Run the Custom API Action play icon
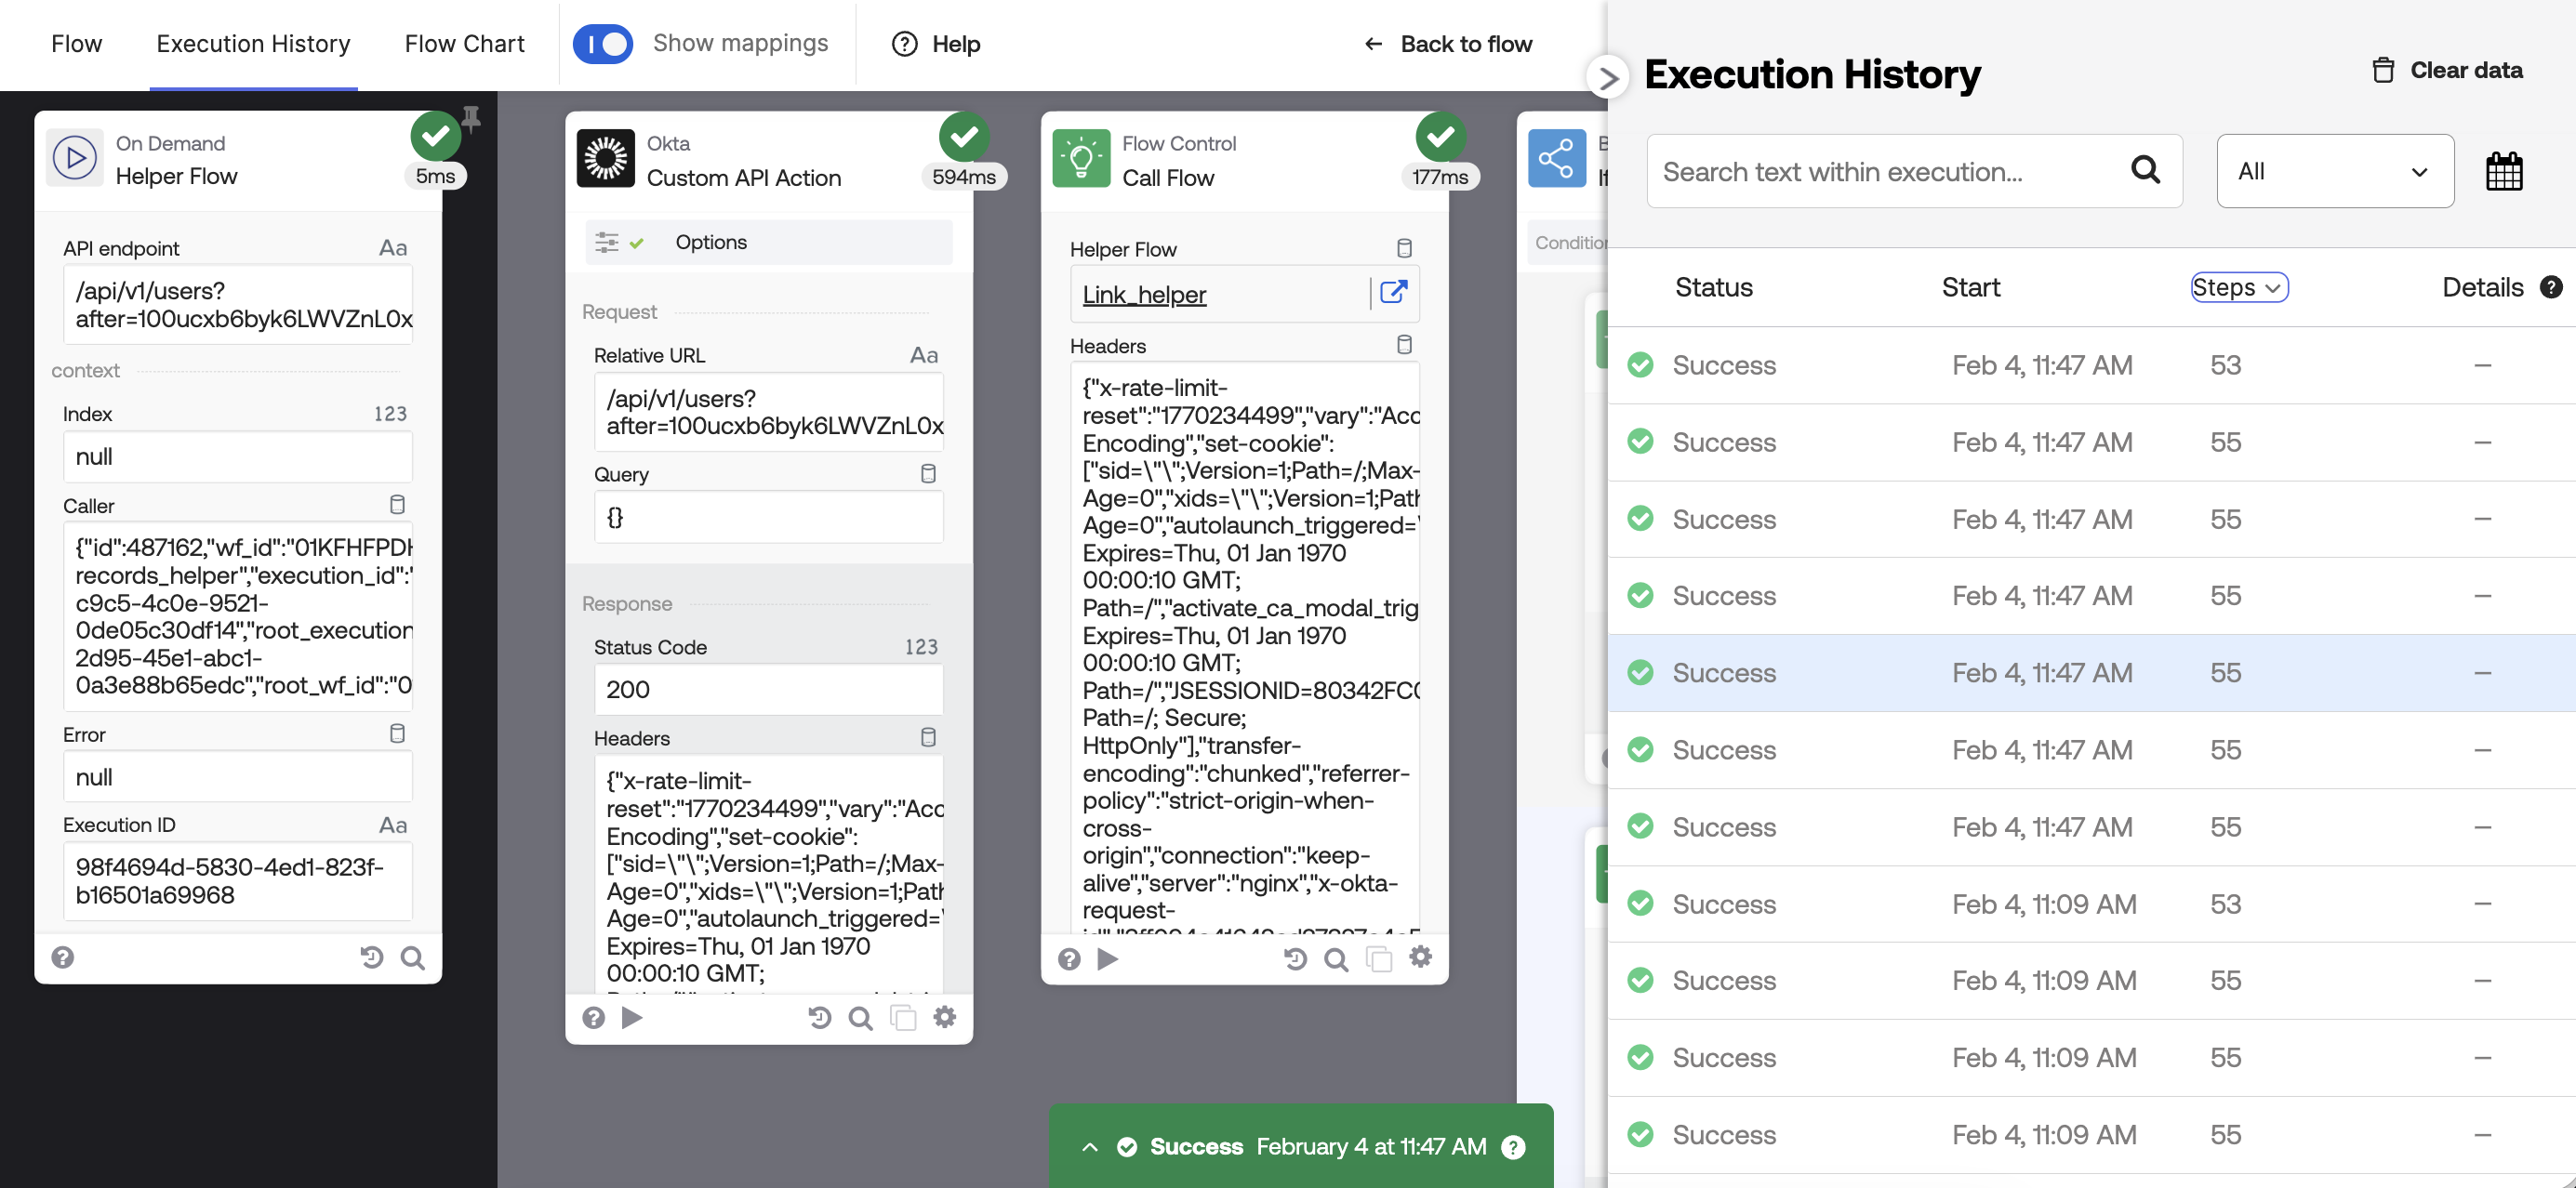The image size is (2576, 1188). [632, 1017]
